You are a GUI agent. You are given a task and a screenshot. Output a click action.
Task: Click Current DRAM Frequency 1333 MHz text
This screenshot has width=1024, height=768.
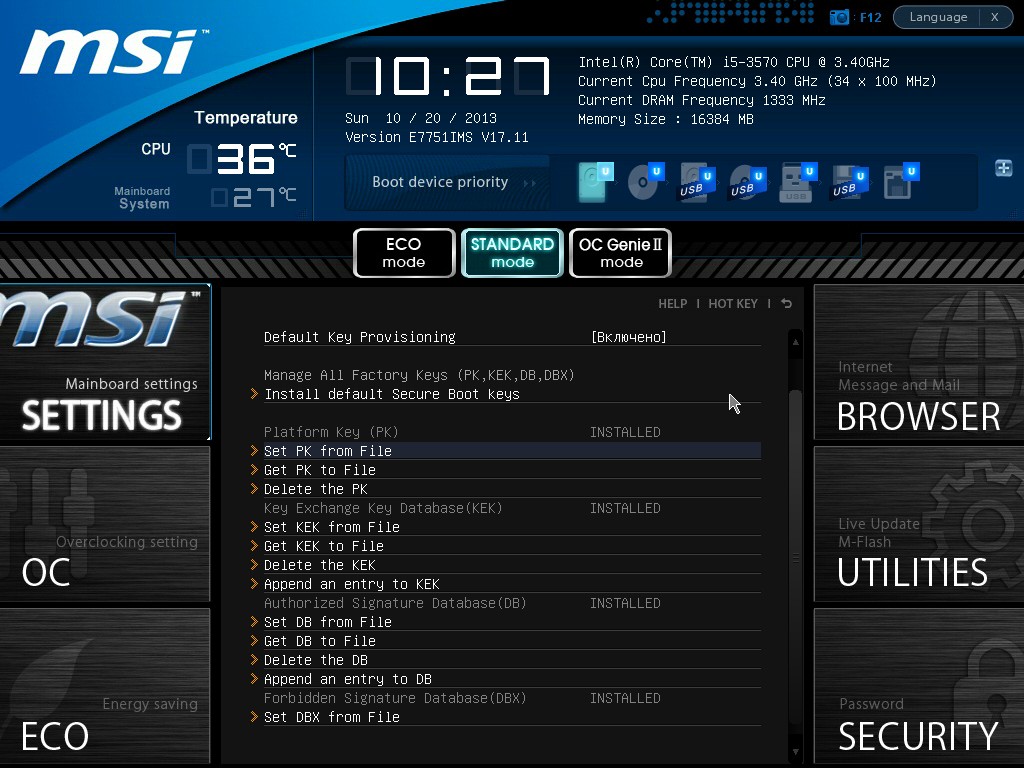(701, 100)
